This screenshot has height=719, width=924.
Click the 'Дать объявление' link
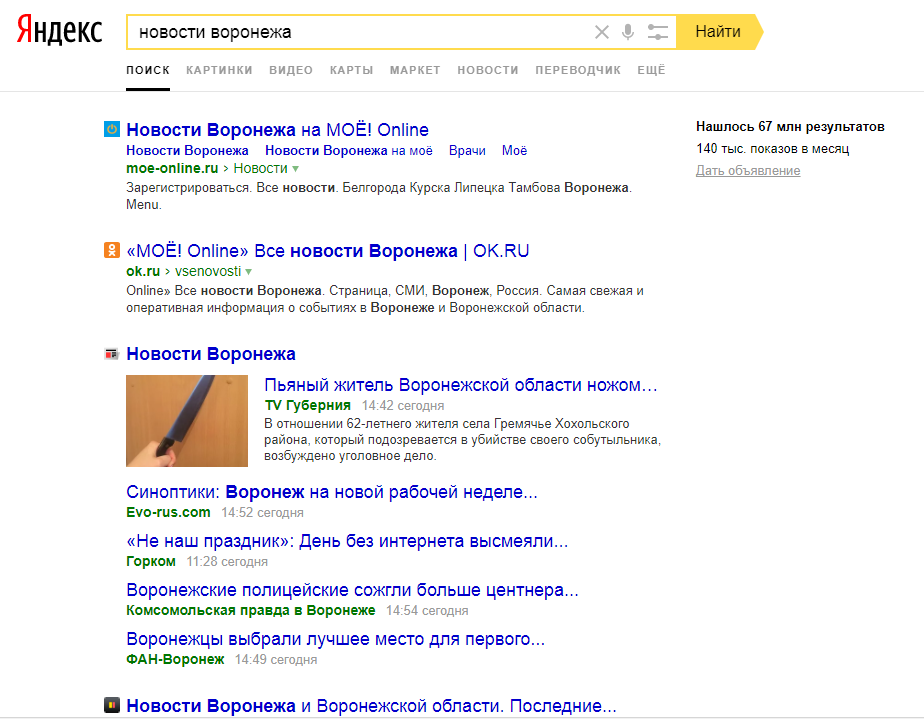(x=748, y=171)
